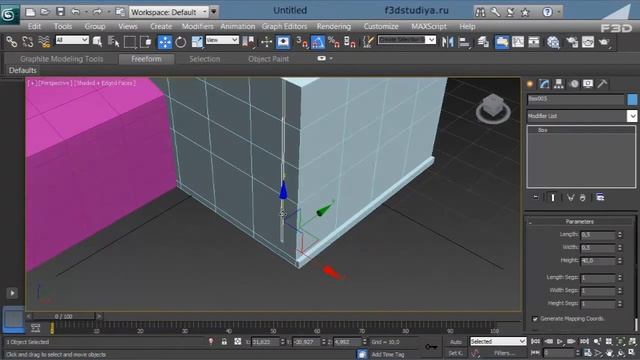
Task: Click the Add Time Tag label
Action: coord(388,354)
